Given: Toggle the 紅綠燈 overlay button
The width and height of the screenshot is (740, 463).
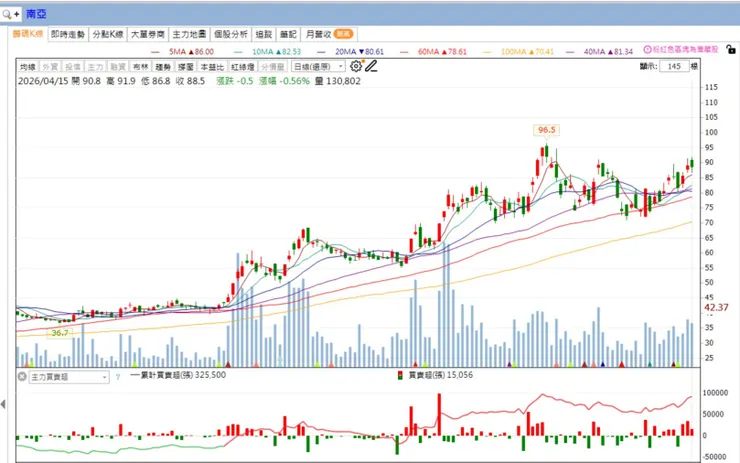Looking at the screenshot, I should 243,67.
